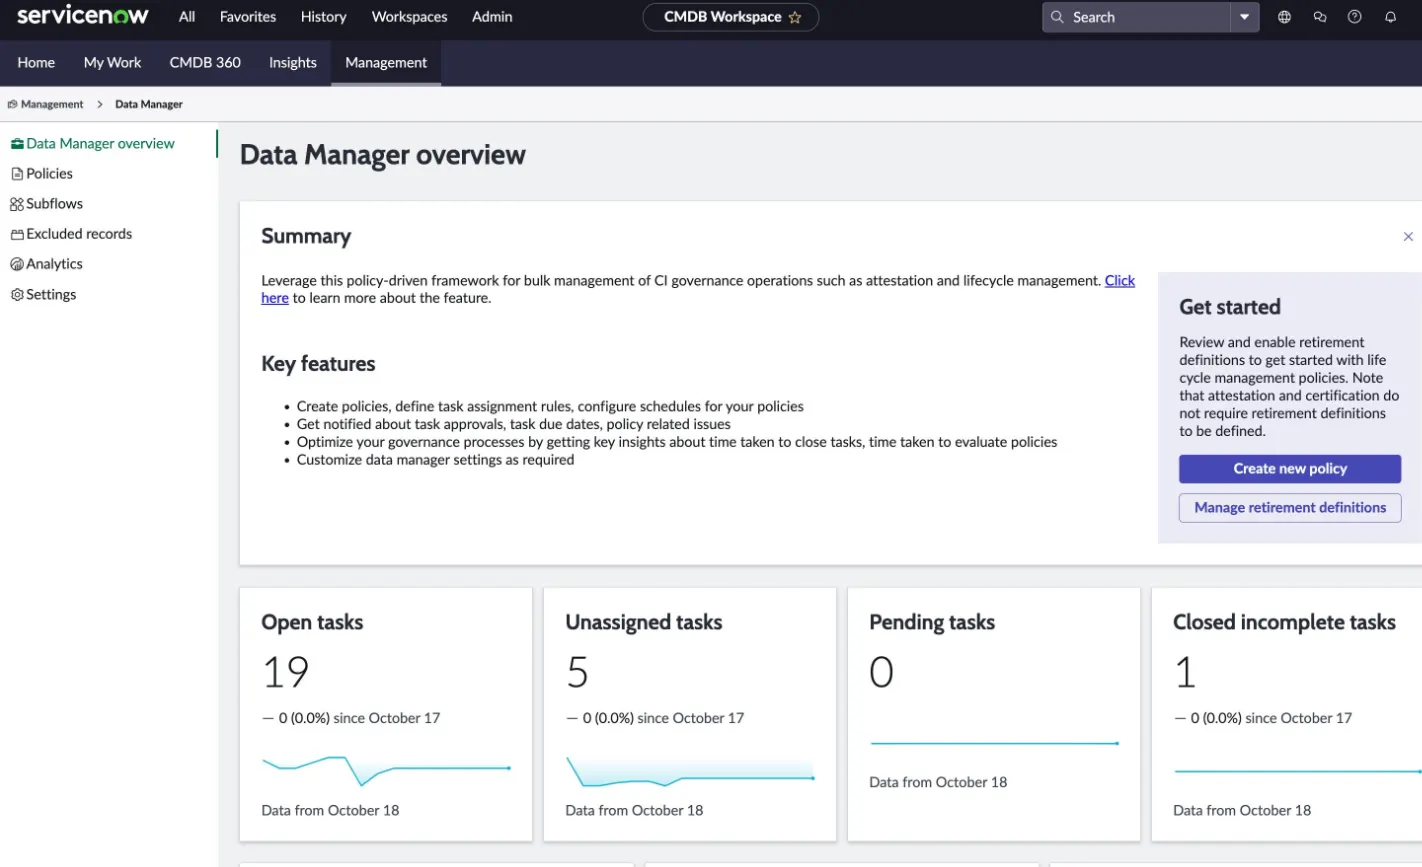The width and height of the screenshot is (1422, 867).
Task: Switch to the Home tab
Action: tap(36, 62)
